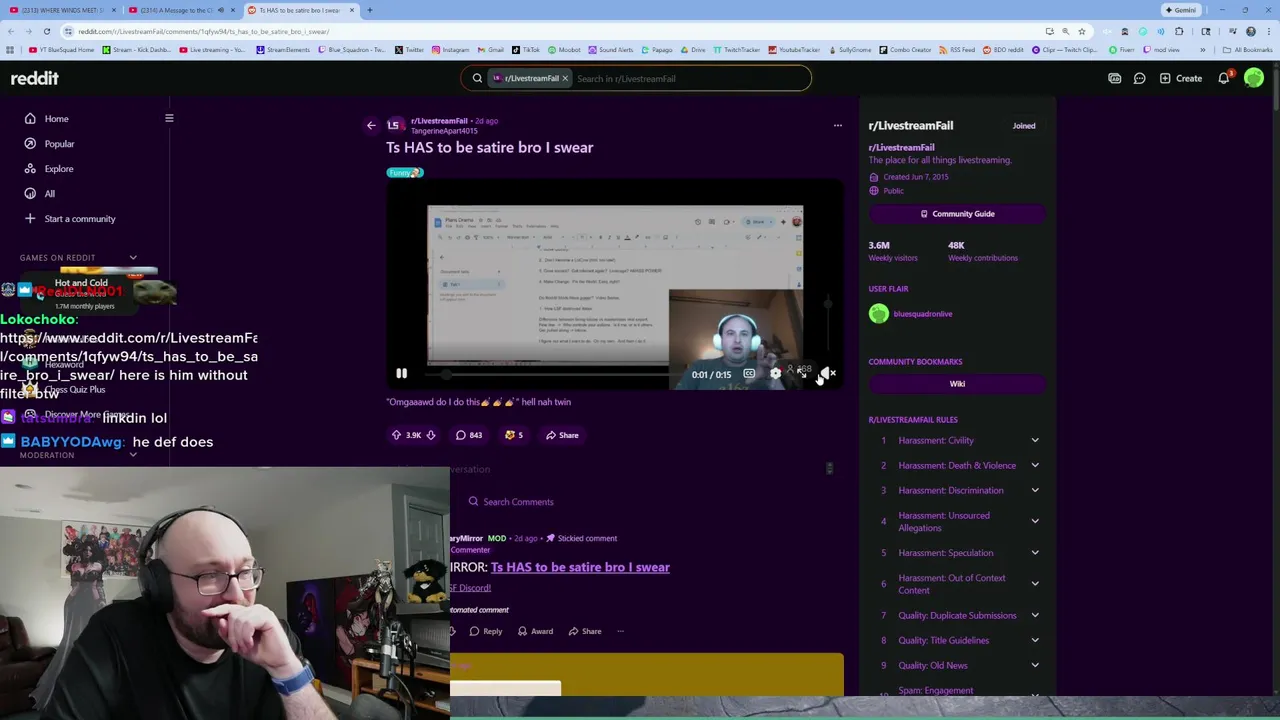Collapse the Games on Reddit section

[x=133, y=258]
